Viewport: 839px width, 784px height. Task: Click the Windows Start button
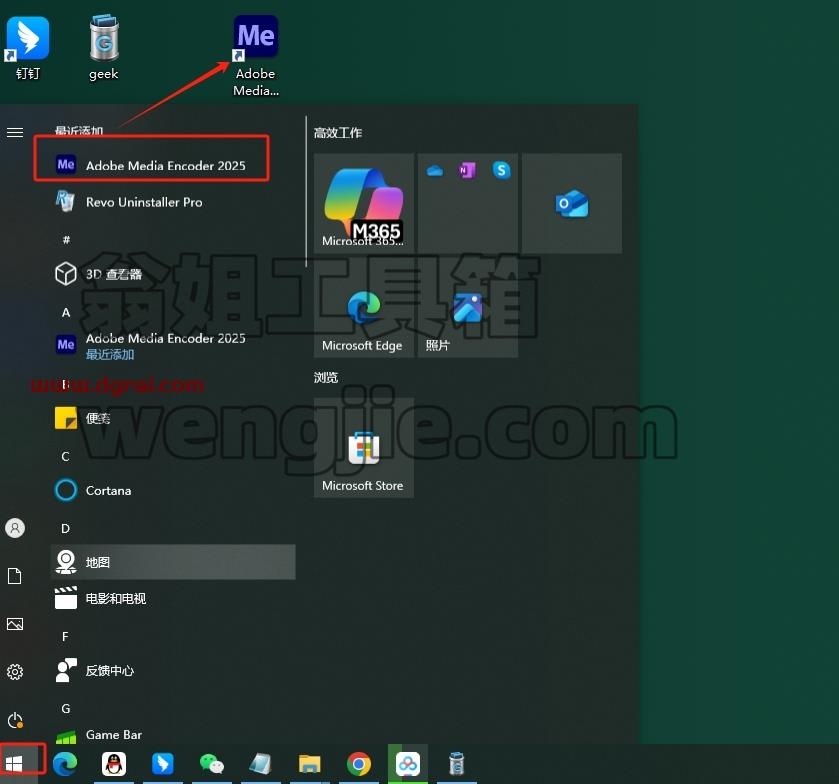(x=14, y=764)
